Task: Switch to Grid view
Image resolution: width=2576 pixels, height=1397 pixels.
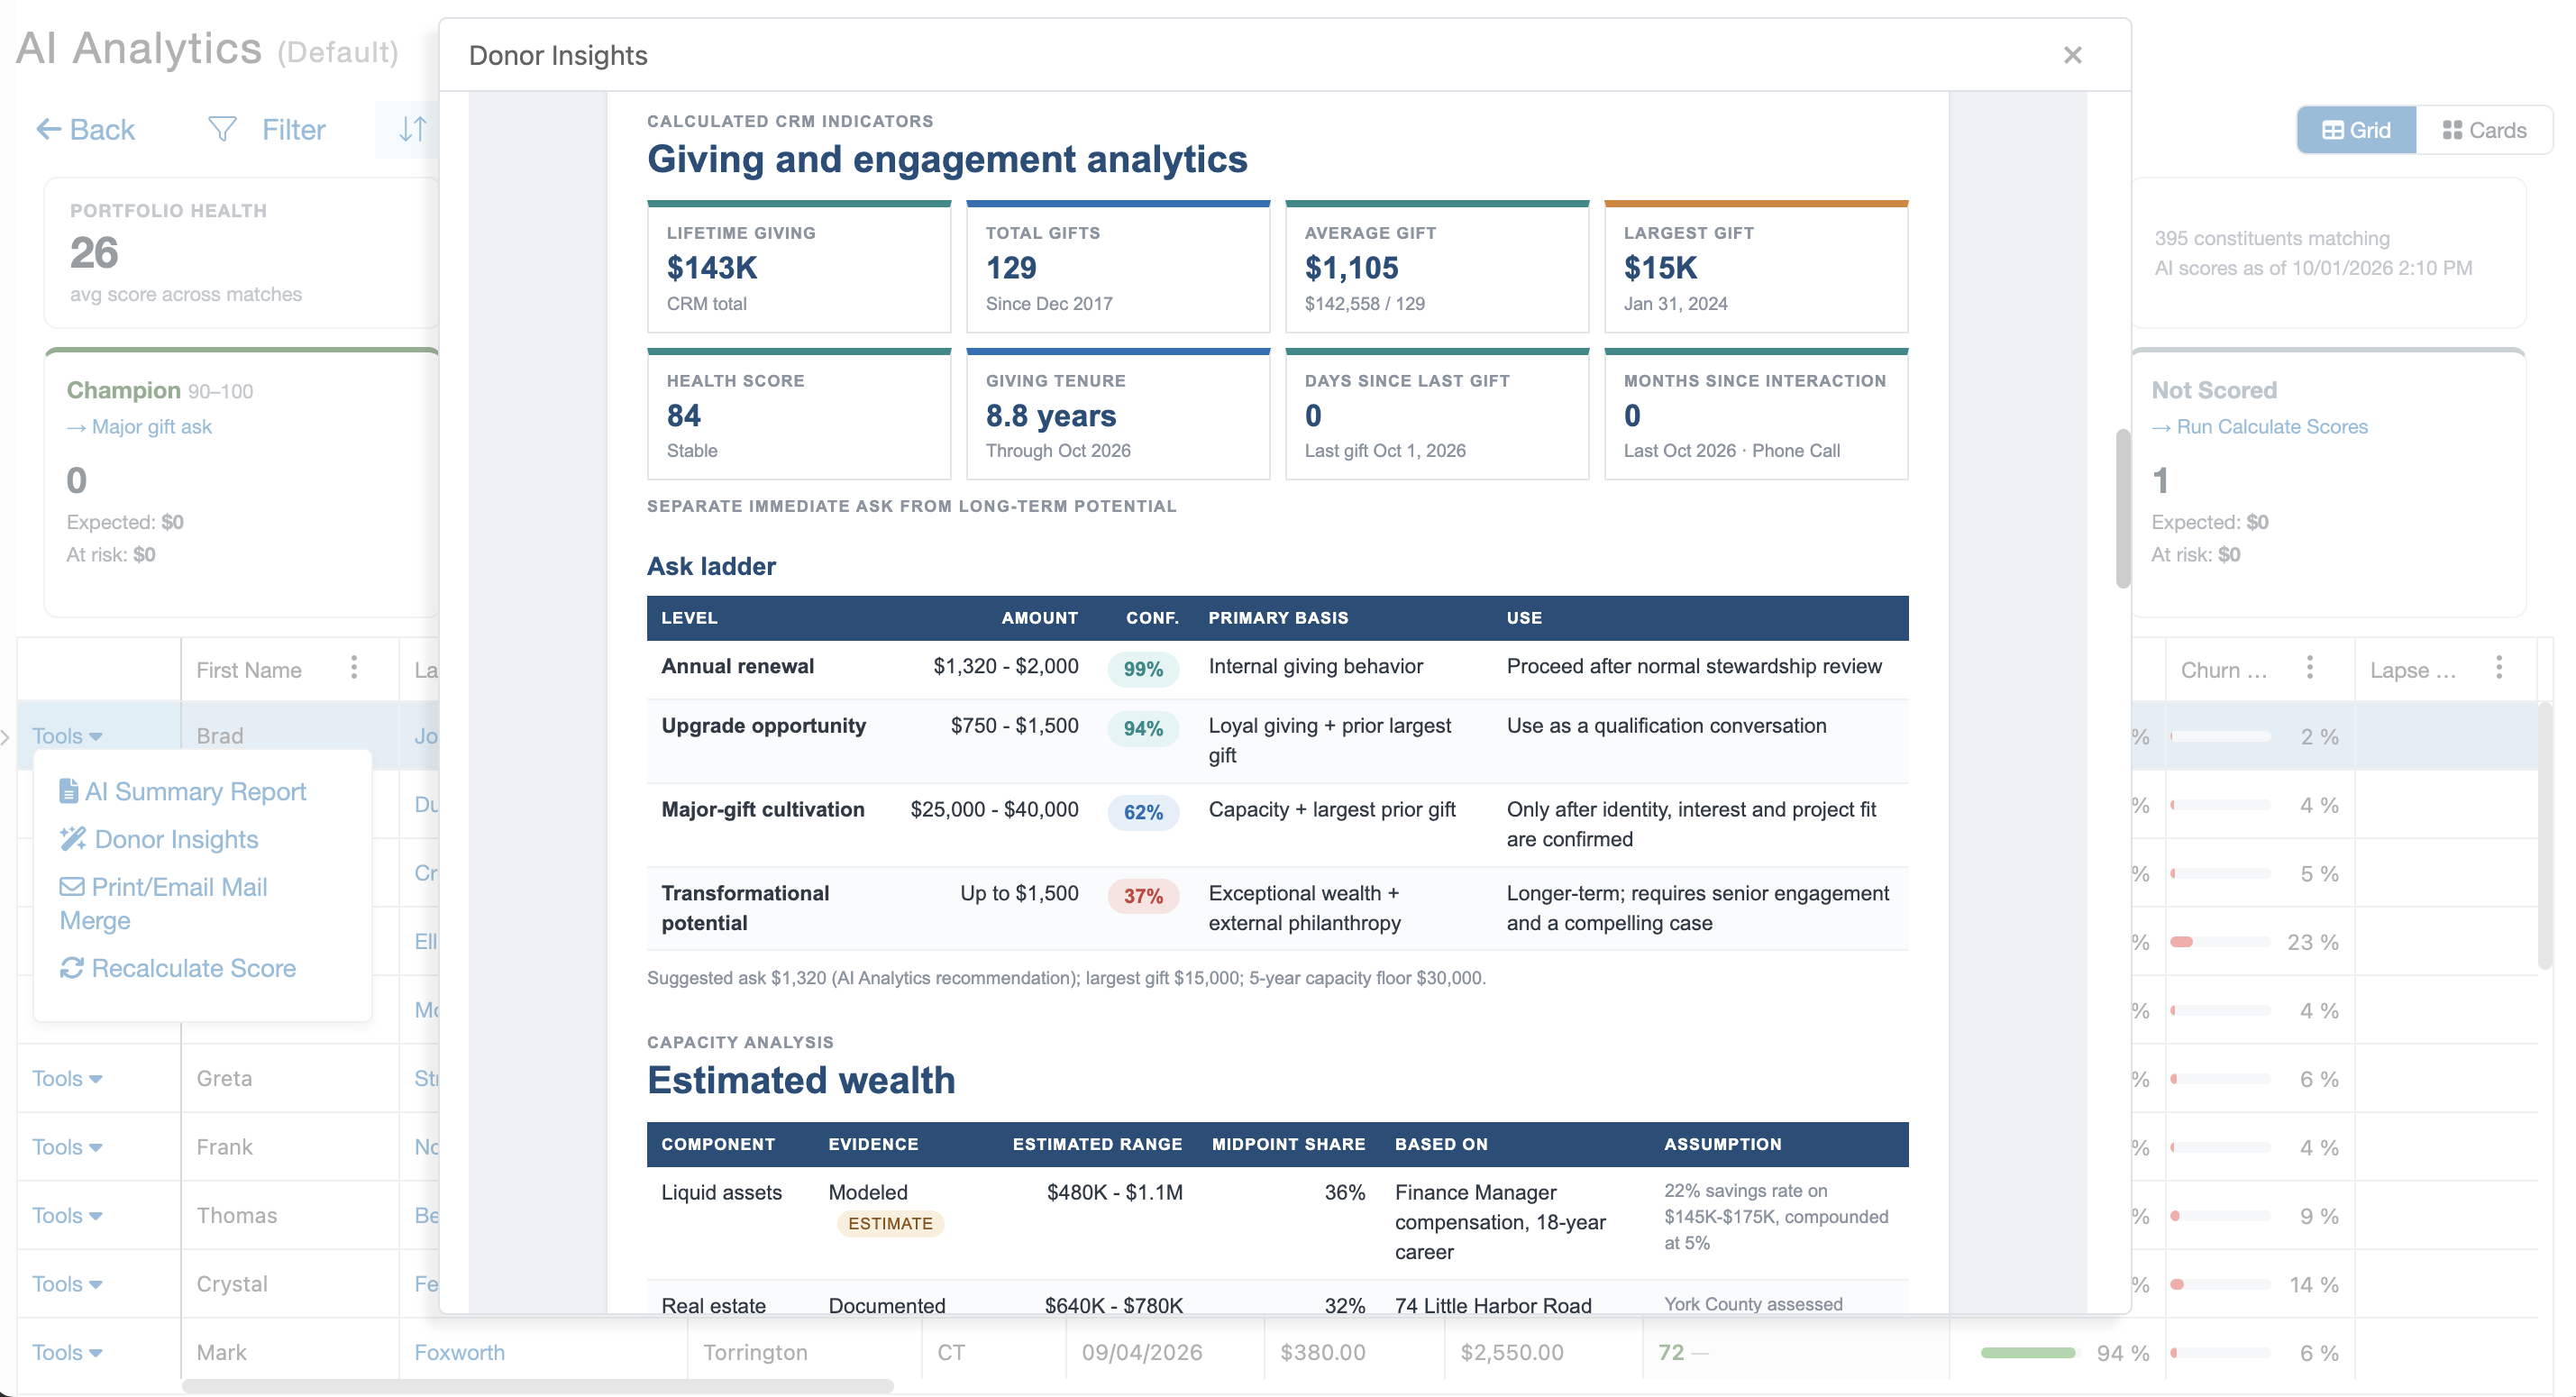Action: (x=2356, y=130)
